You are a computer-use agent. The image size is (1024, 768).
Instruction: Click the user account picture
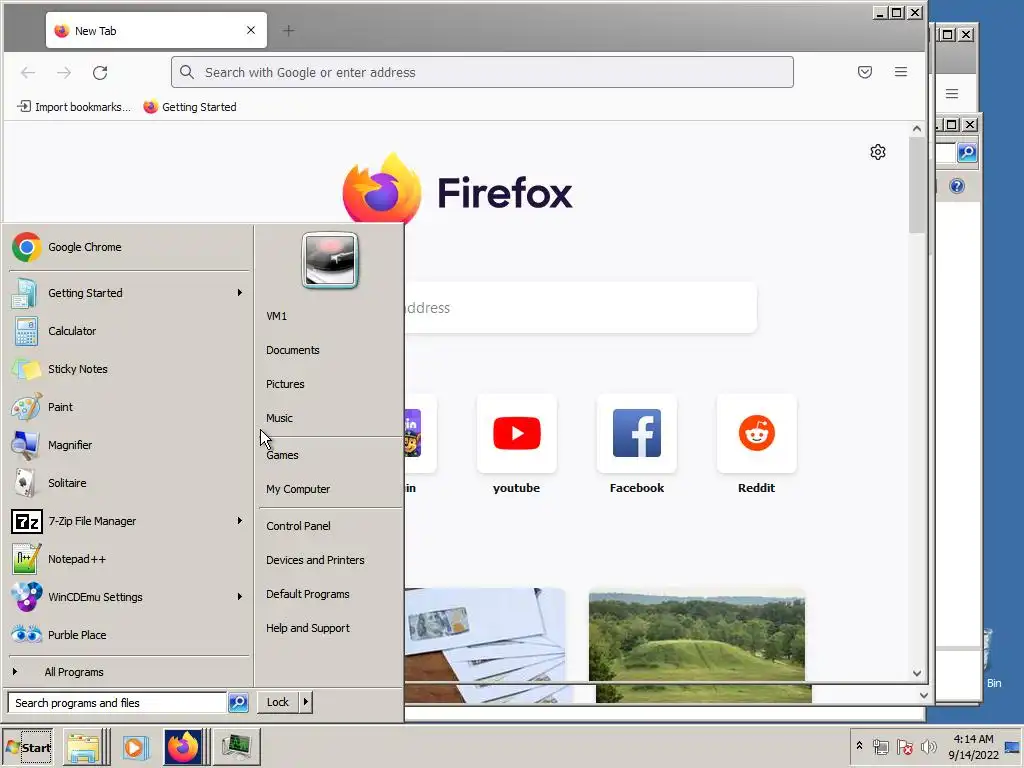tap(330, 260)
